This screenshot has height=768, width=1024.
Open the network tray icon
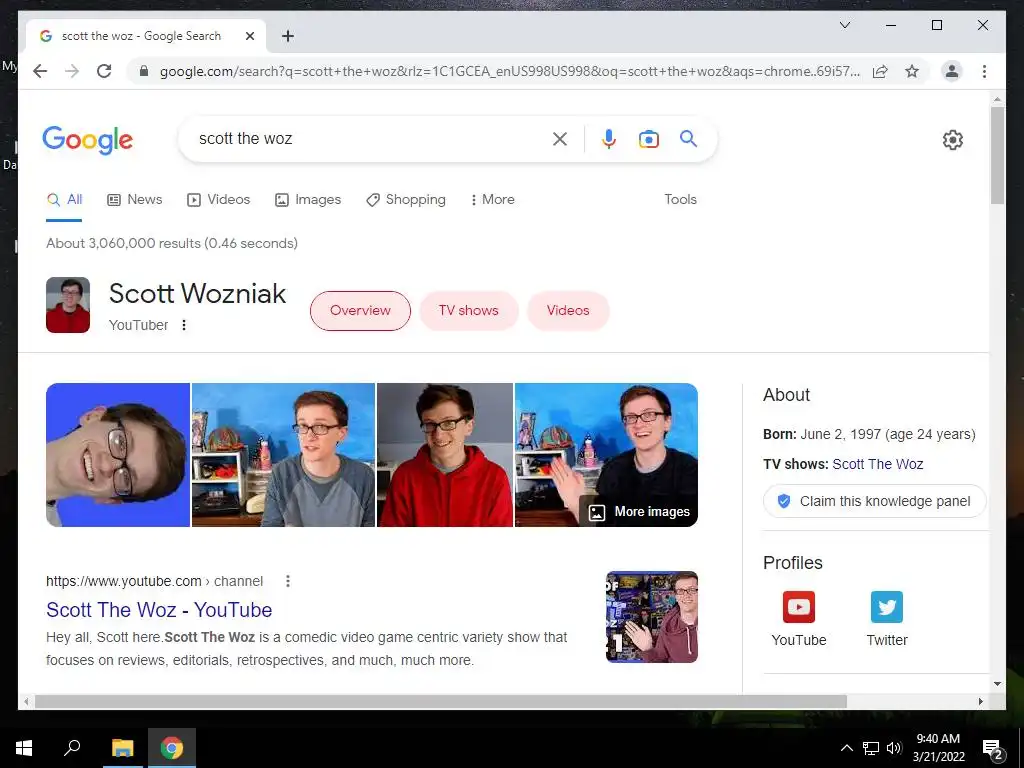coord(871,748)
